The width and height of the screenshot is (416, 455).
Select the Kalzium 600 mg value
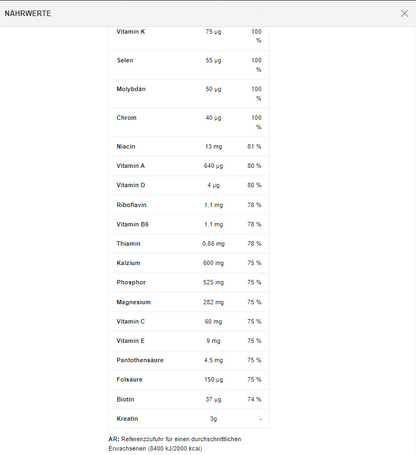tap(213, 263)
